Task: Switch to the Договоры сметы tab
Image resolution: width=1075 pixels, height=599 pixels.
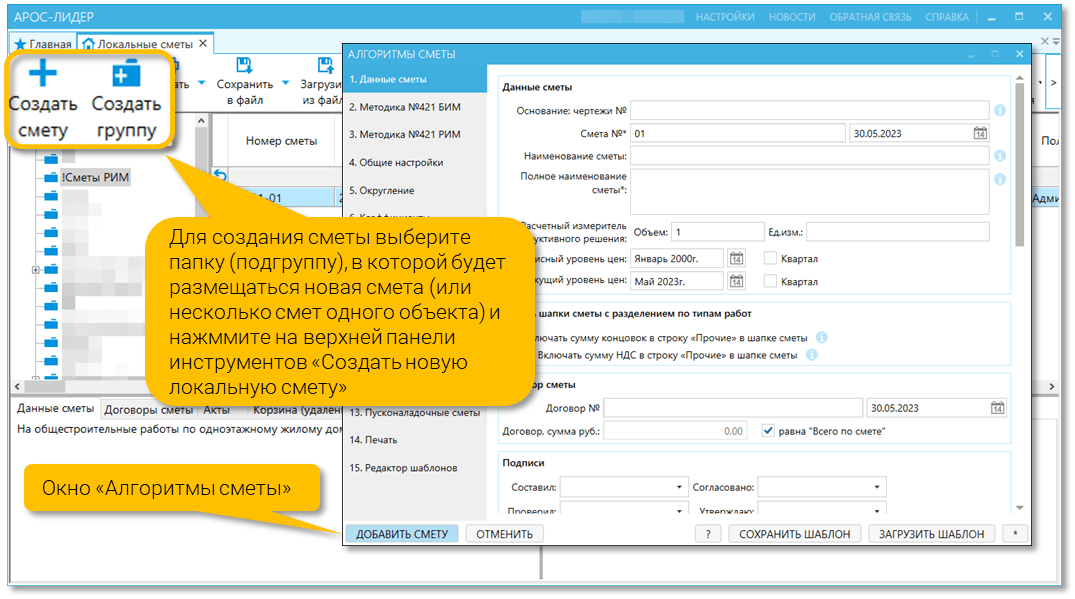Action: coord(148,410)
